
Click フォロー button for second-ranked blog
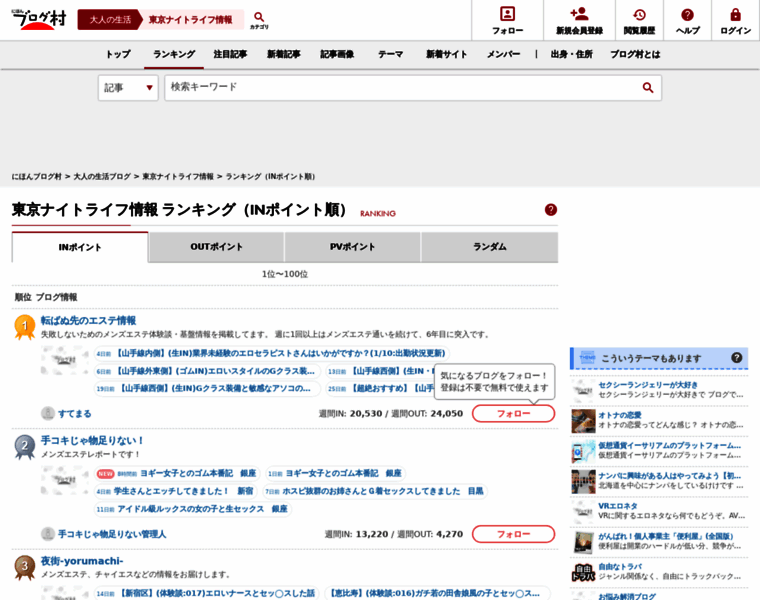coord(513,534)
